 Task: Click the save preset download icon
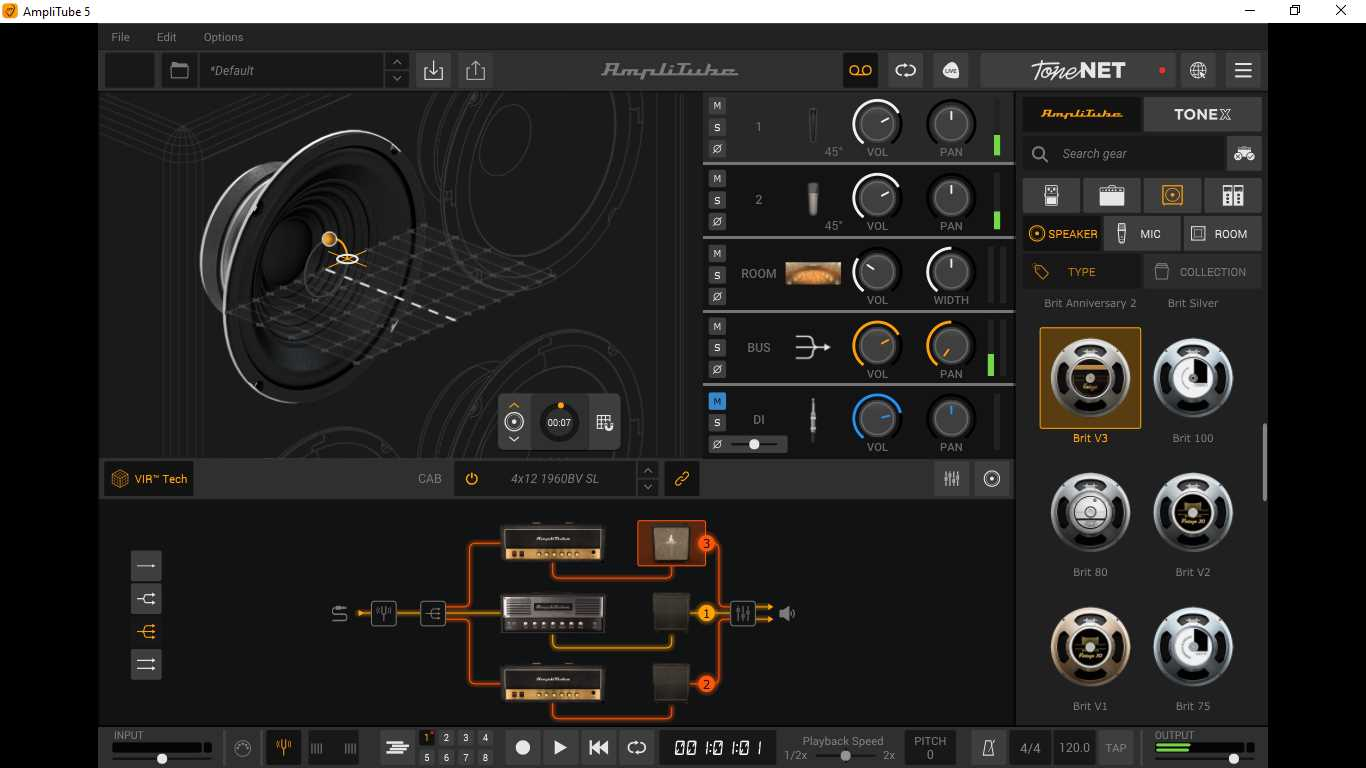pyautogui.click(x=434, y=71)
